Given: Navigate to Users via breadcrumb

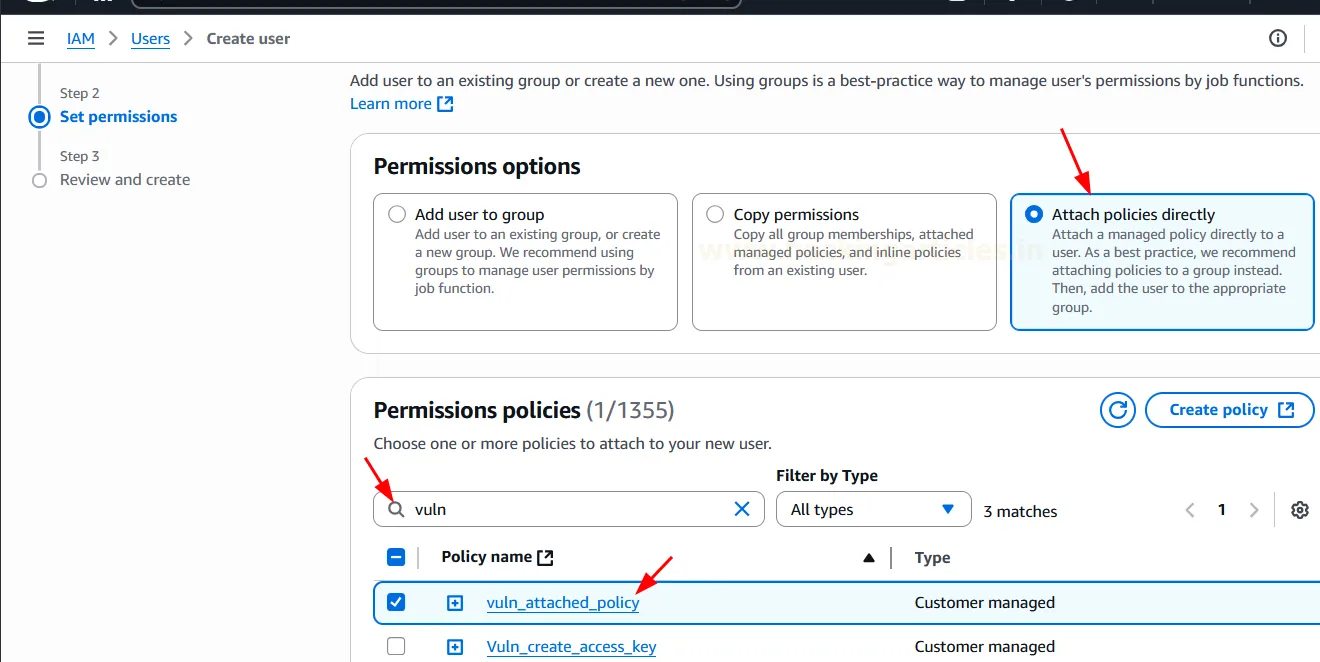Looking at the screenshot, I should [150, 38].
